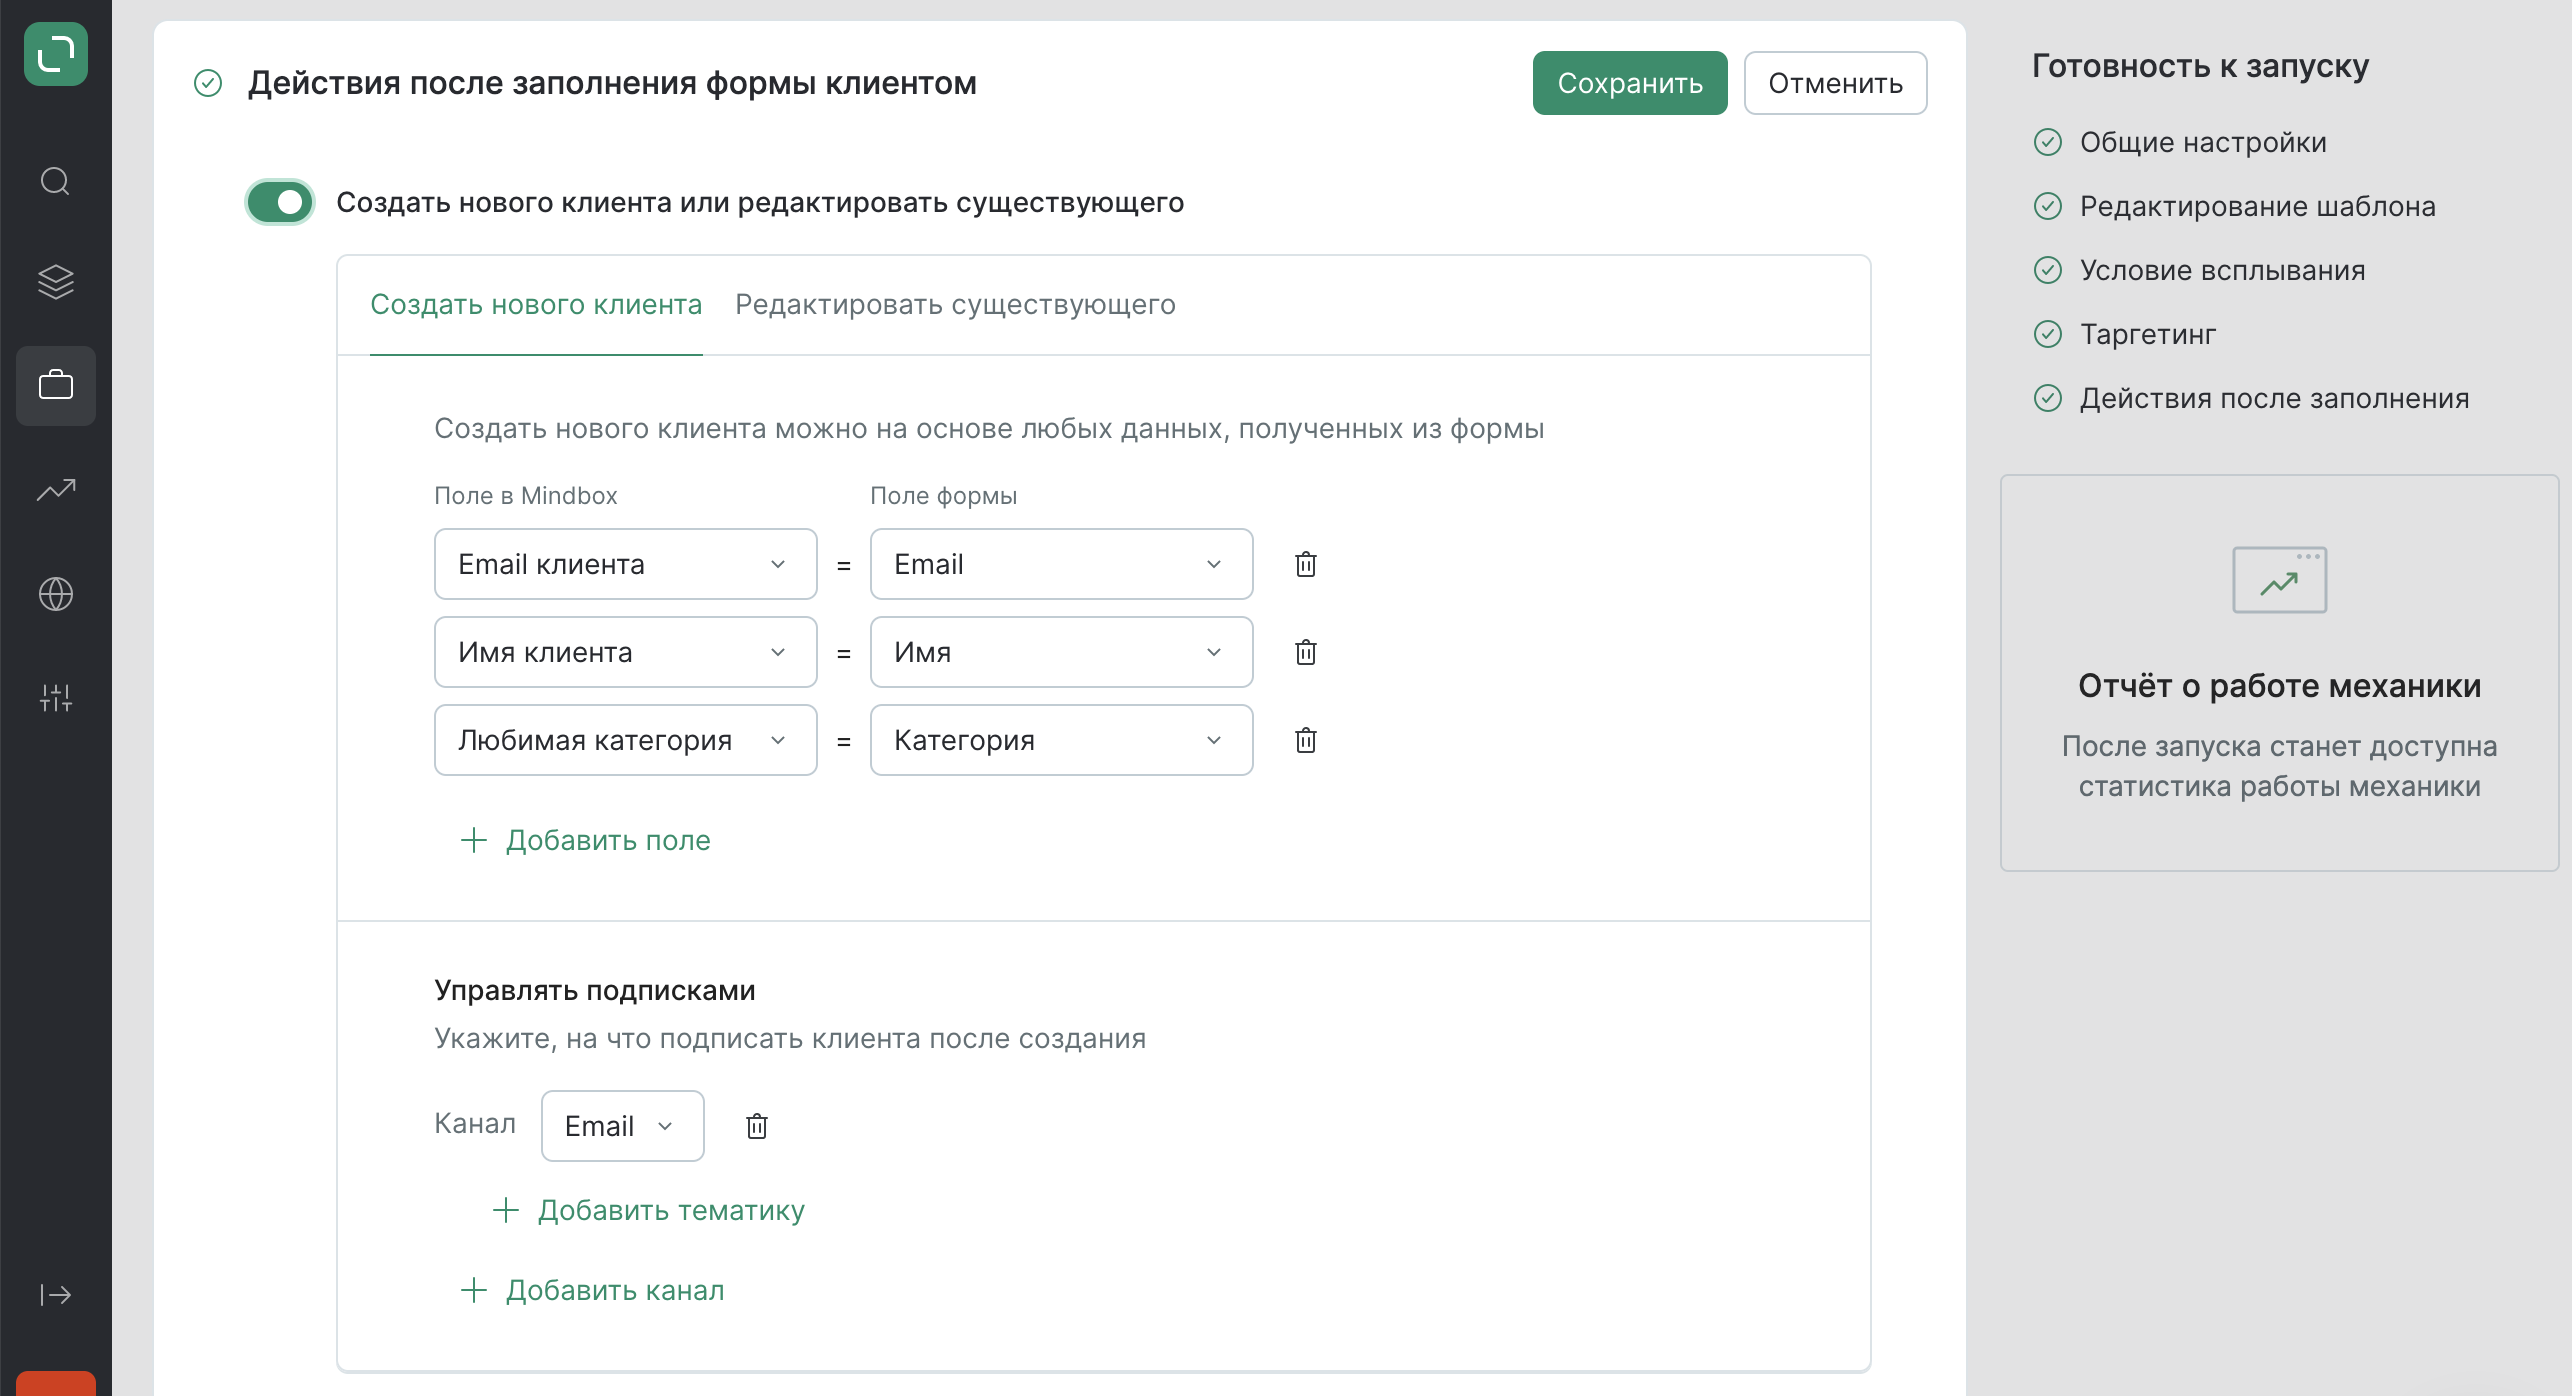Add a new field with Добавить поле
Image resolution: width=2572 pixels, height=1396 pixels.
pyautogui.click(x=585, y=840)
